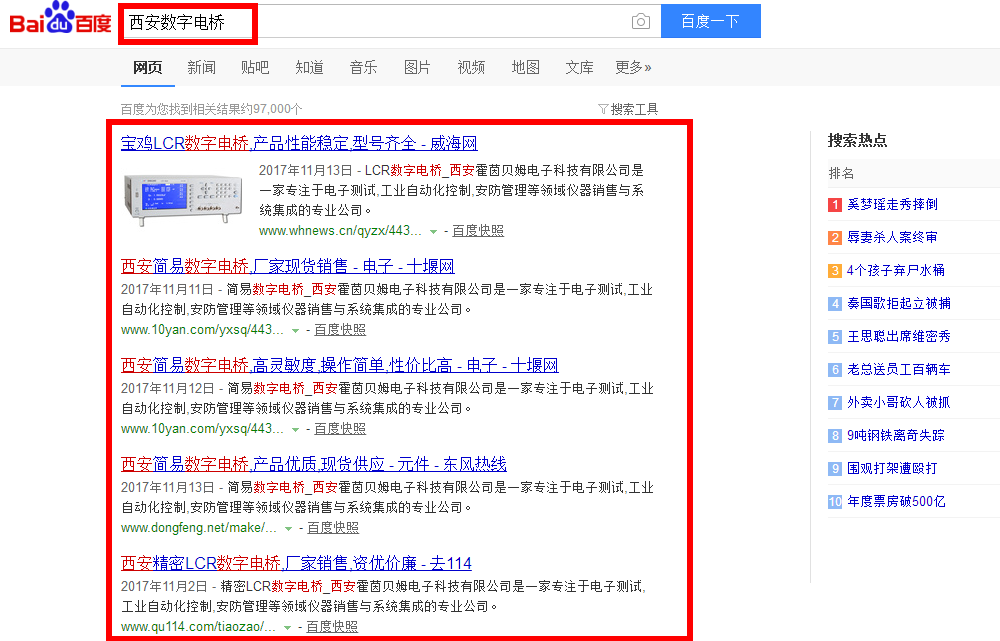Switch to the 贴吧 tab
Image resolution: width=1000 pixels, height=641 pixels.
[x=255, y=68]
